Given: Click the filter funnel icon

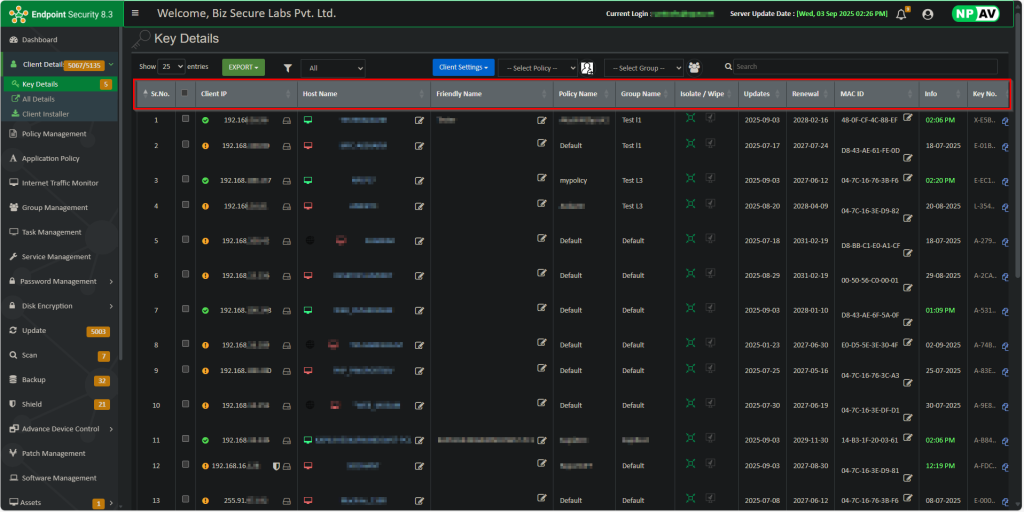Looking at the screenshot, I should tap(288, 68).
